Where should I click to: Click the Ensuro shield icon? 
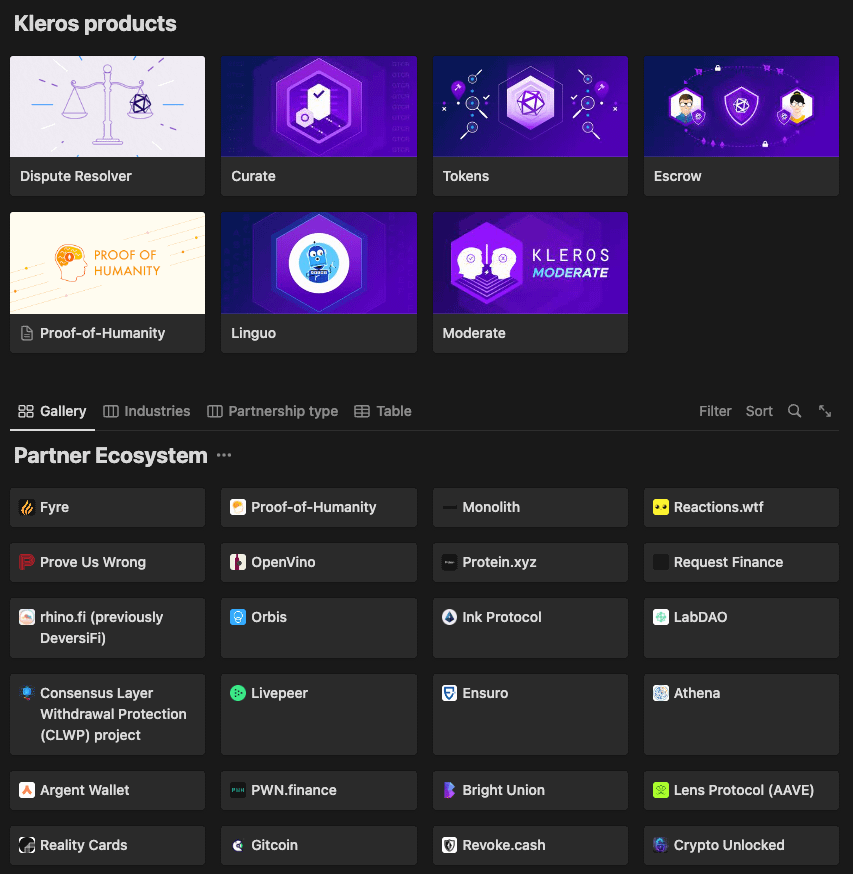(x=449, y=693)
